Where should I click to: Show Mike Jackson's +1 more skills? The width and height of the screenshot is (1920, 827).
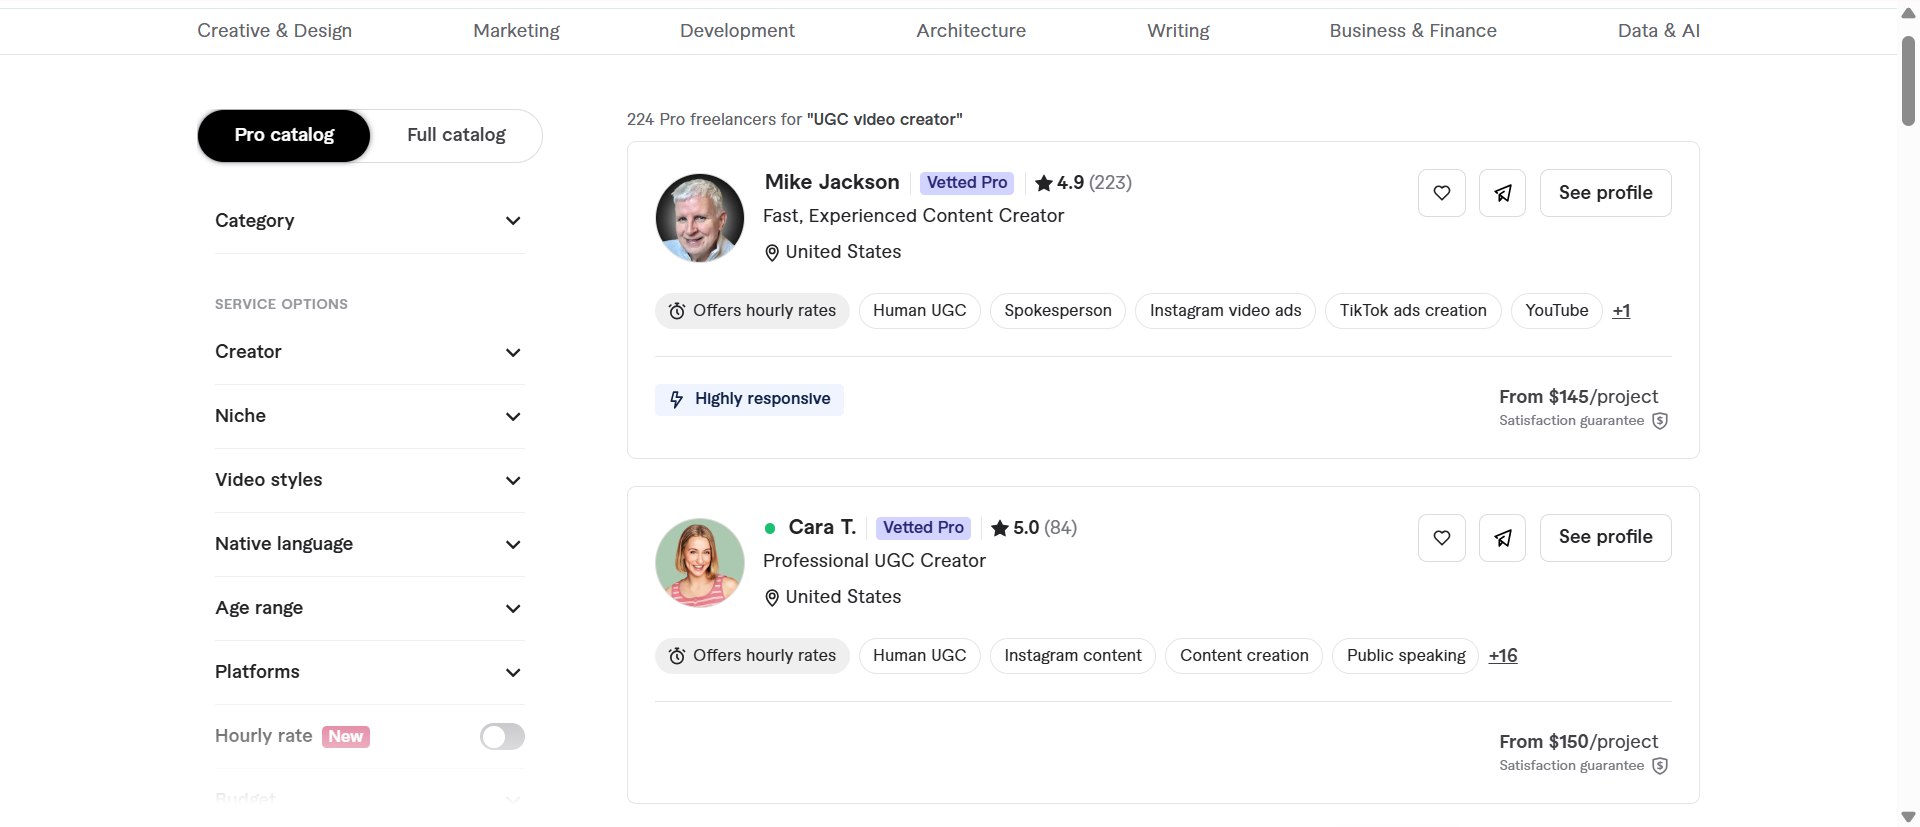pos(1621,311)
